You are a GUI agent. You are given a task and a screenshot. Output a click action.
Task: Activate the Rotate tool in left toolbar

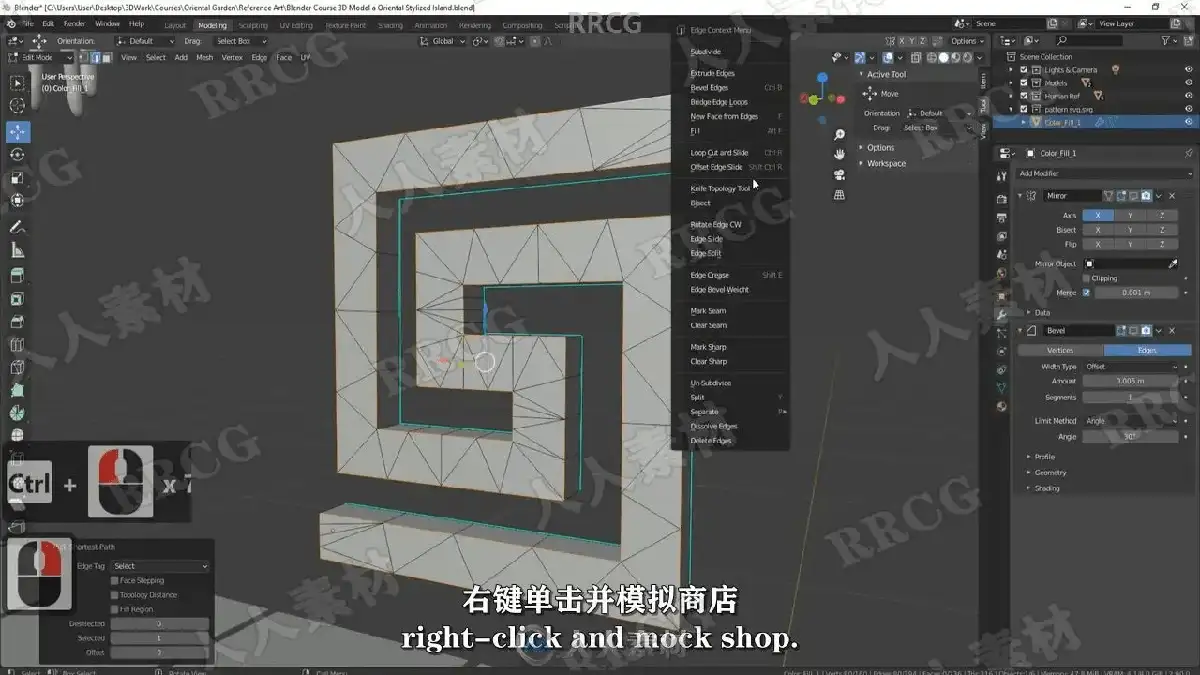[18, 155]
